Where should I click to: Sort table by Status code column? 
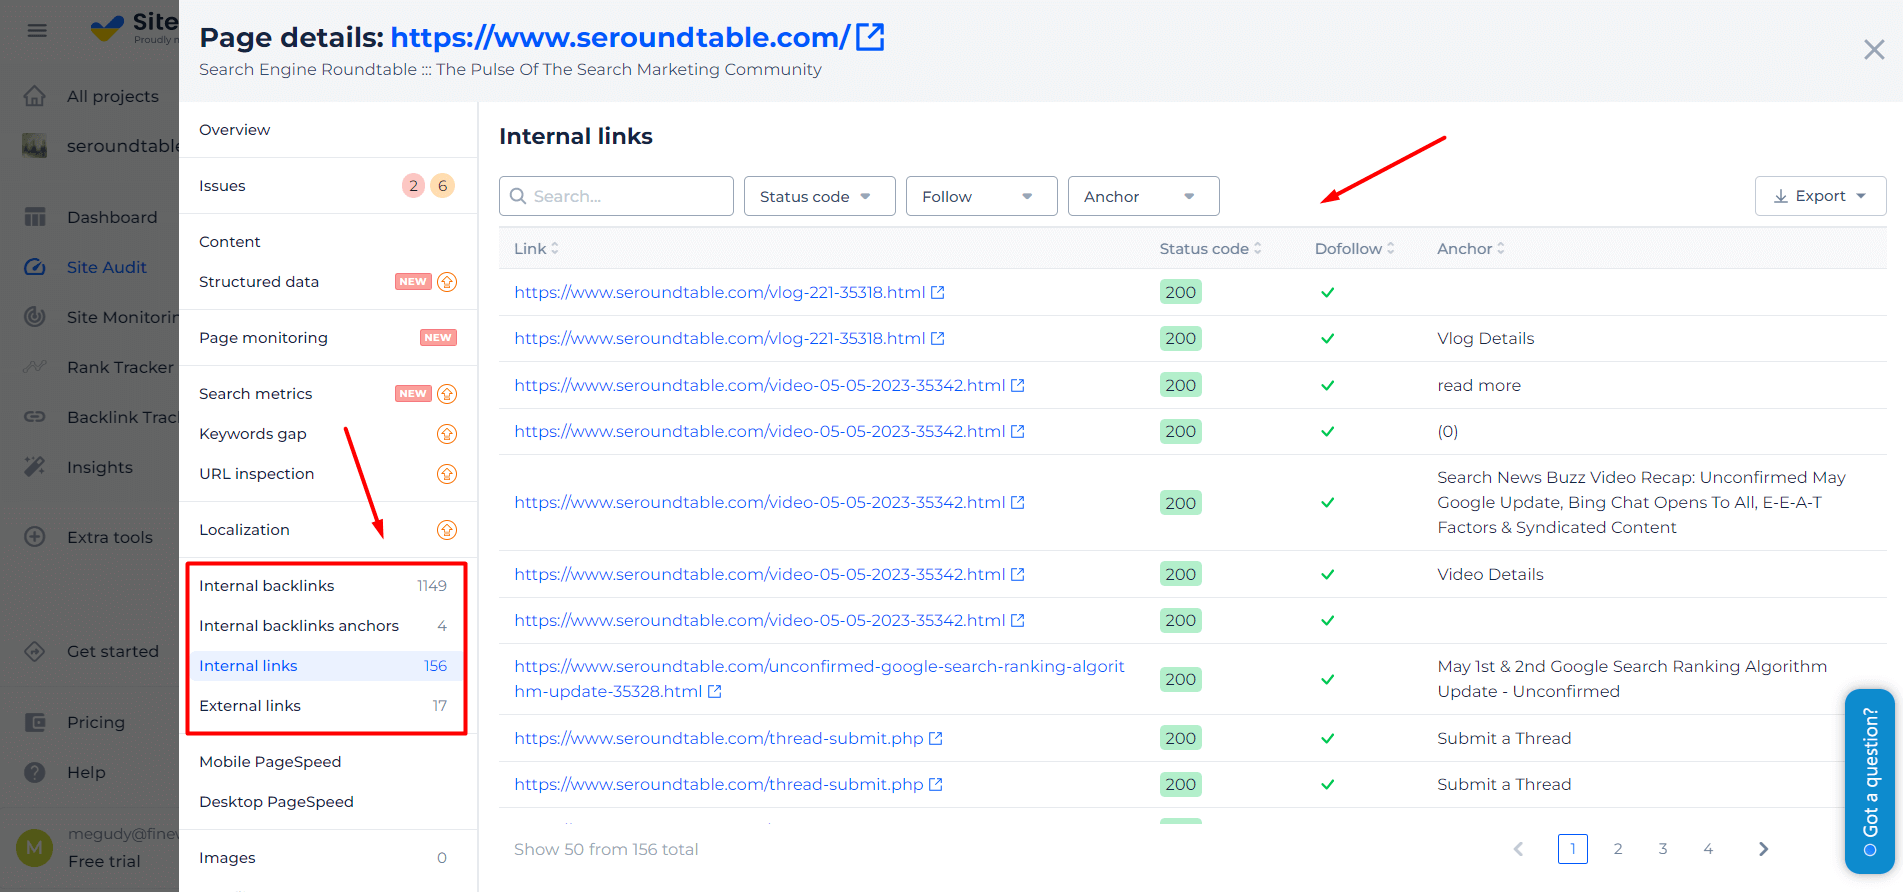[1211, 248]
